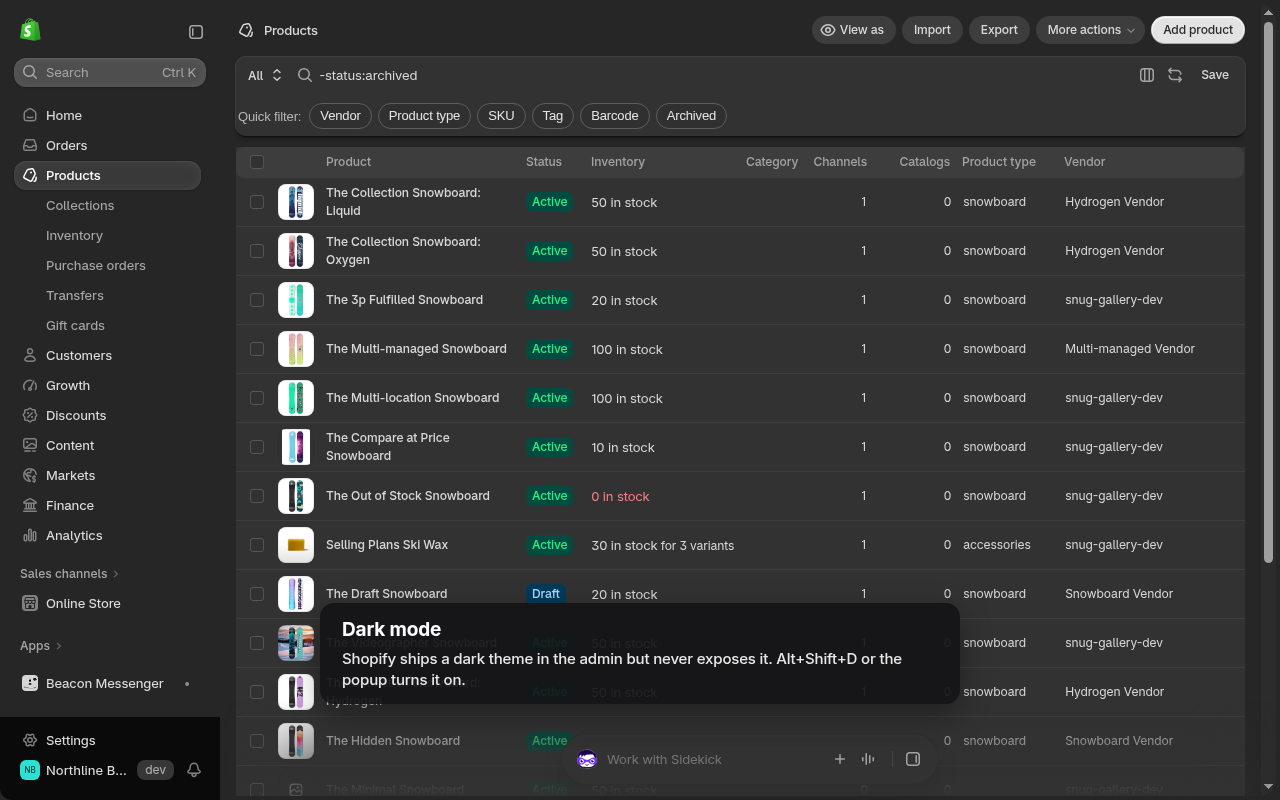The image size is (1280, 800).
Task: Click the Import button
Action: (932, 30)
